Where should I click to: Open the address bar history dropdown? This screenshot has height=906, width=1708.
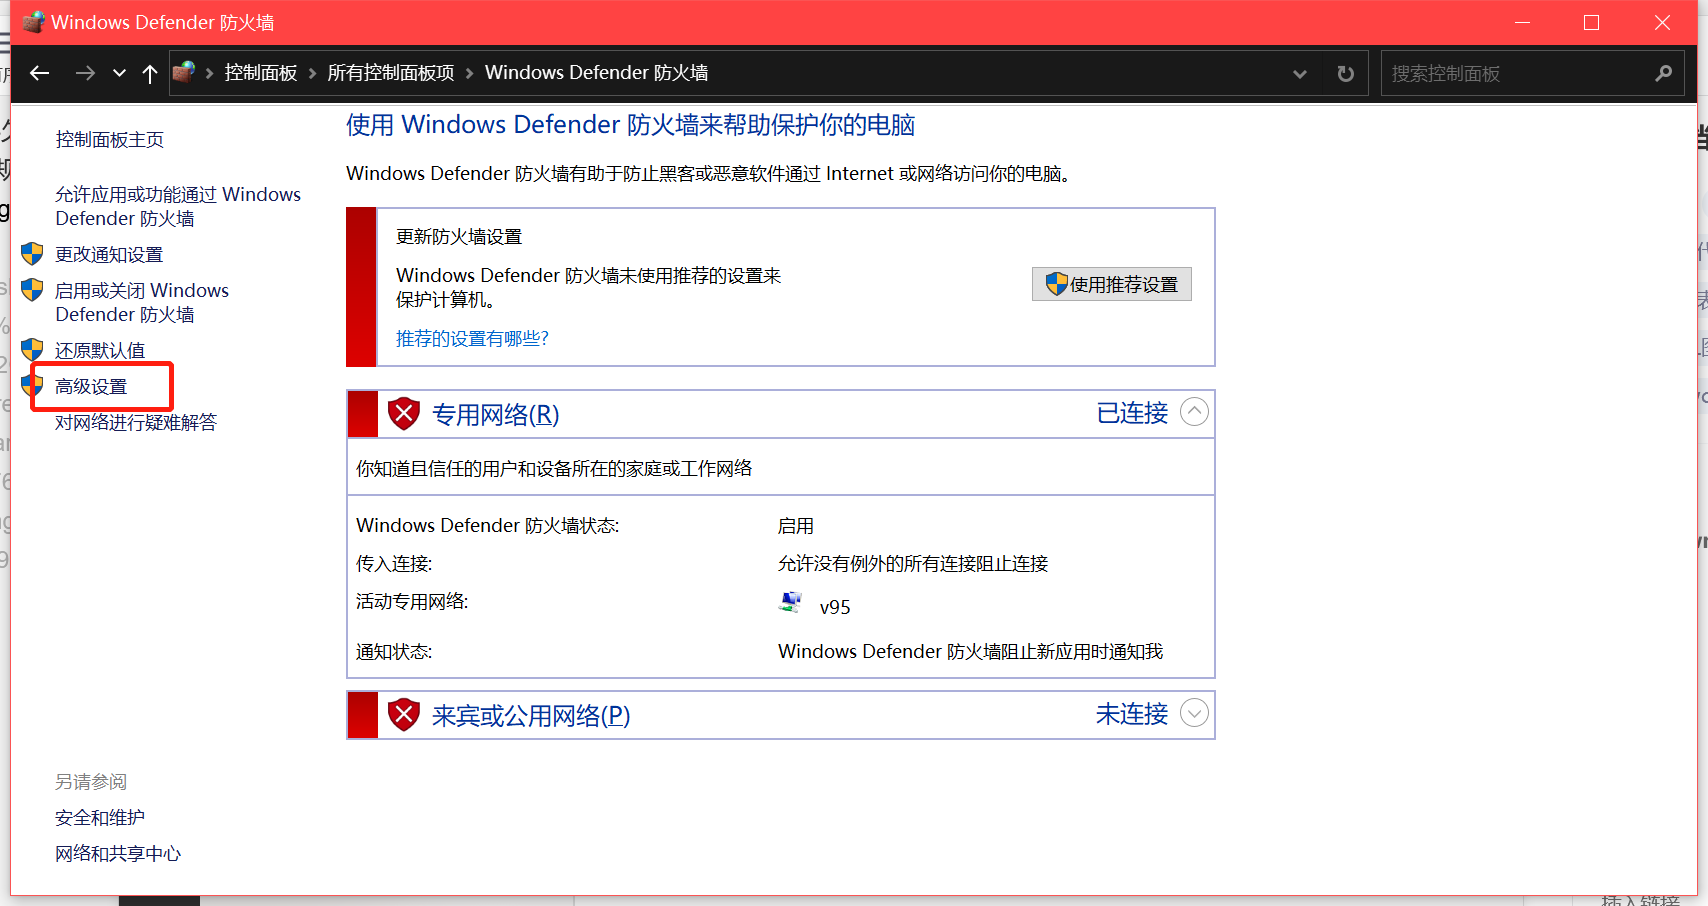[1300, 74]
